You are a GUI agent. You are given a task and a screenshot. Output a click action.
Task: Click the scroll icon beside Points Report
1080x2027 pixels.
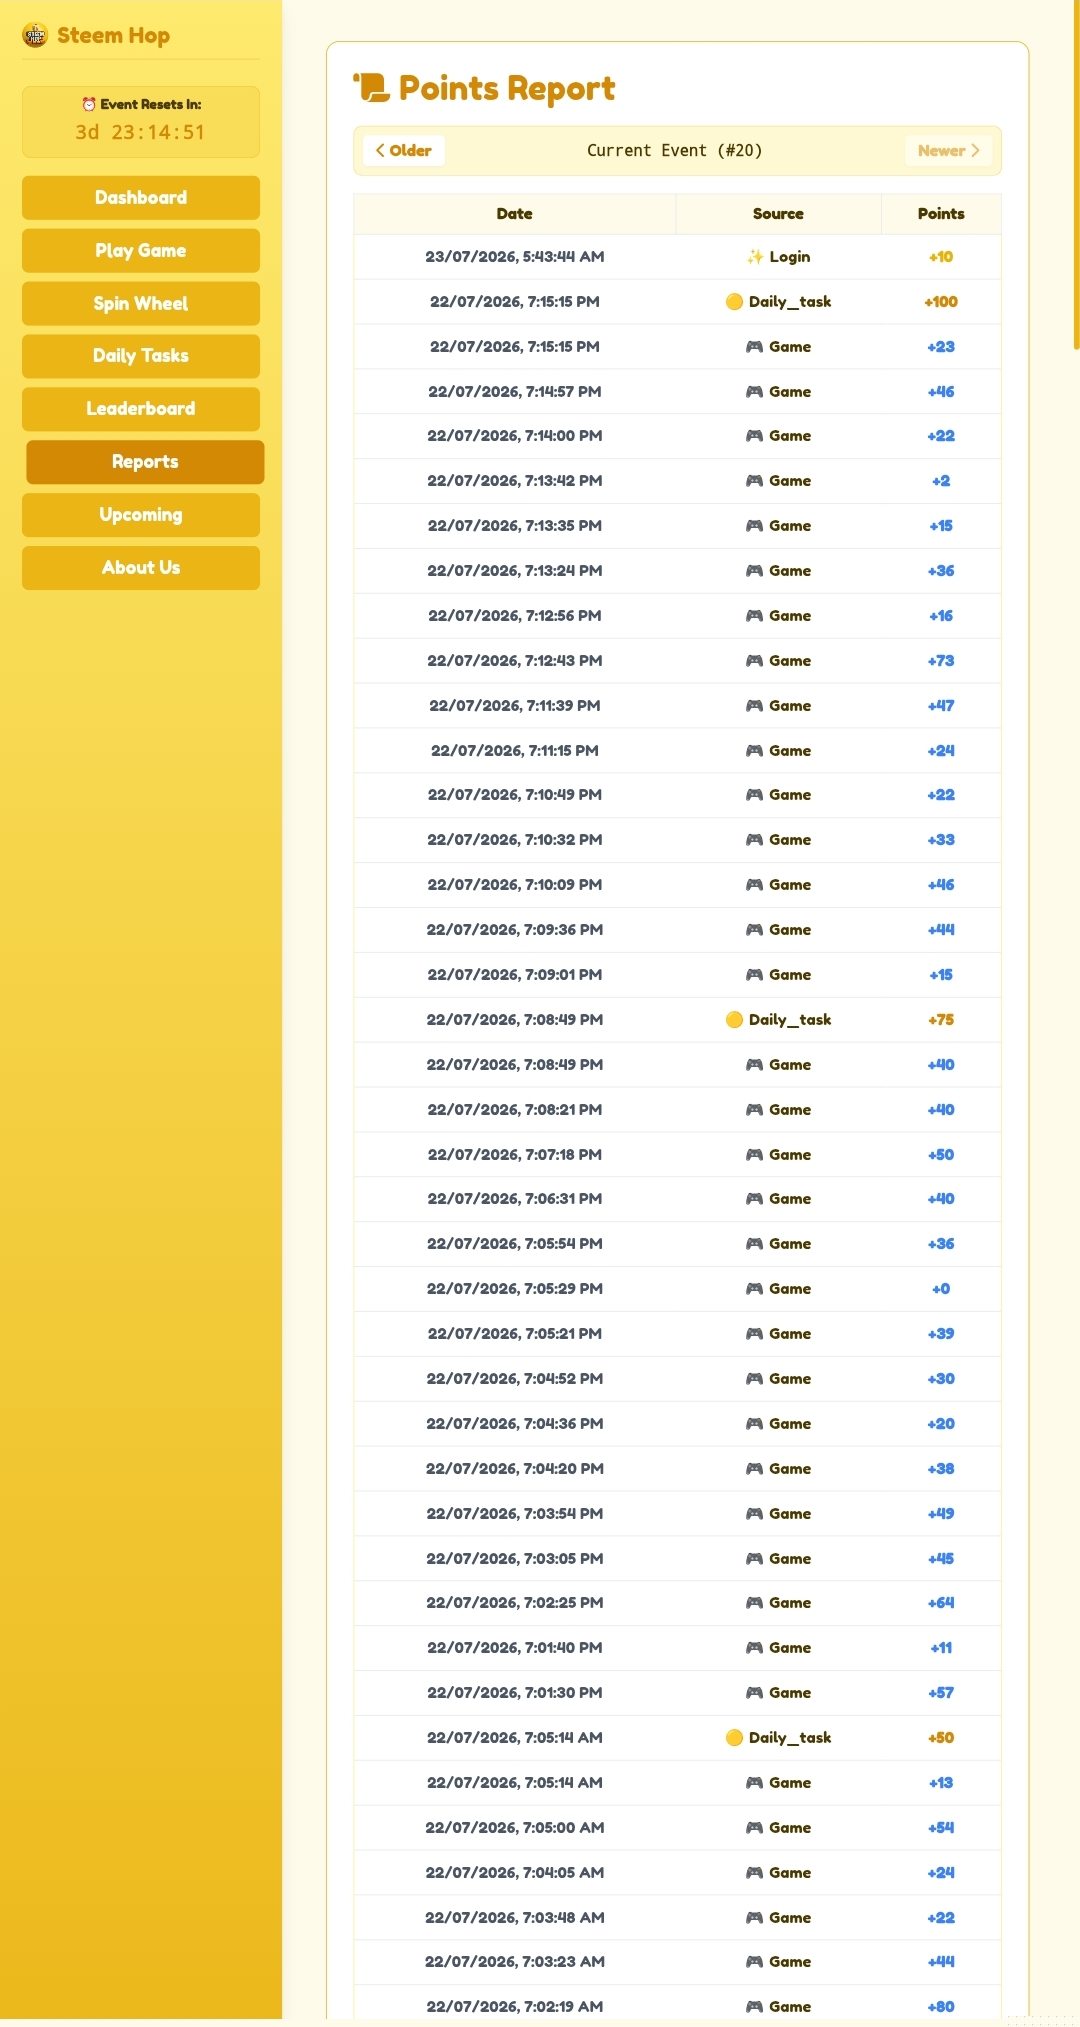(x=372, y=87)
